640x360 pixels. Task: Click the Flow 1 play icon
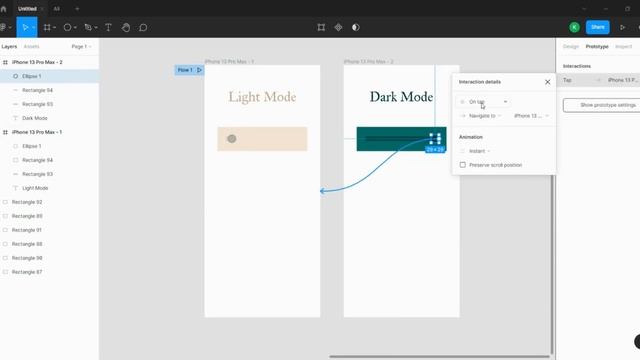[199, 70]
